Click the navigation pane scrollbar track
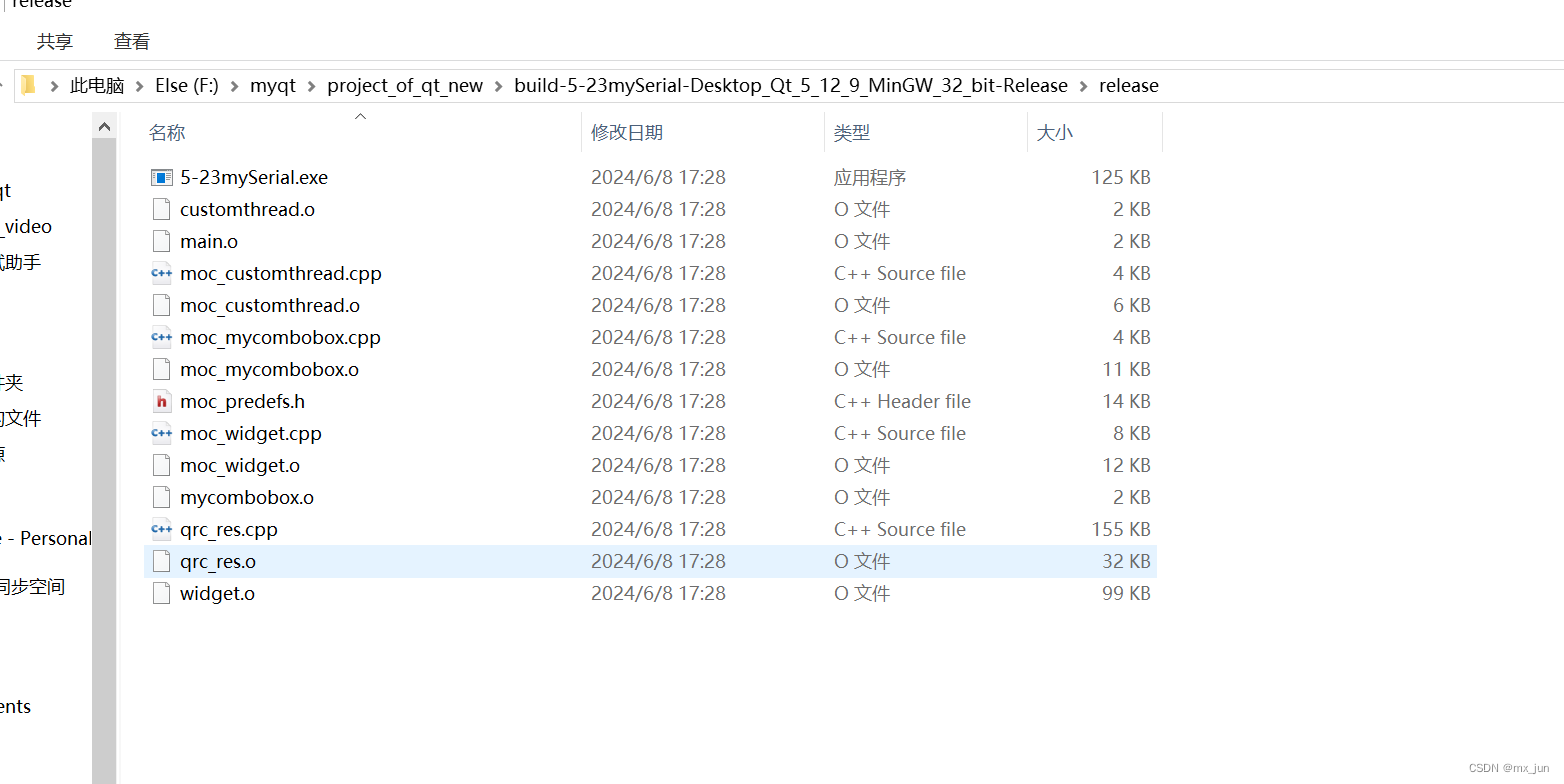1564x784 pixels. click(104, 460)
